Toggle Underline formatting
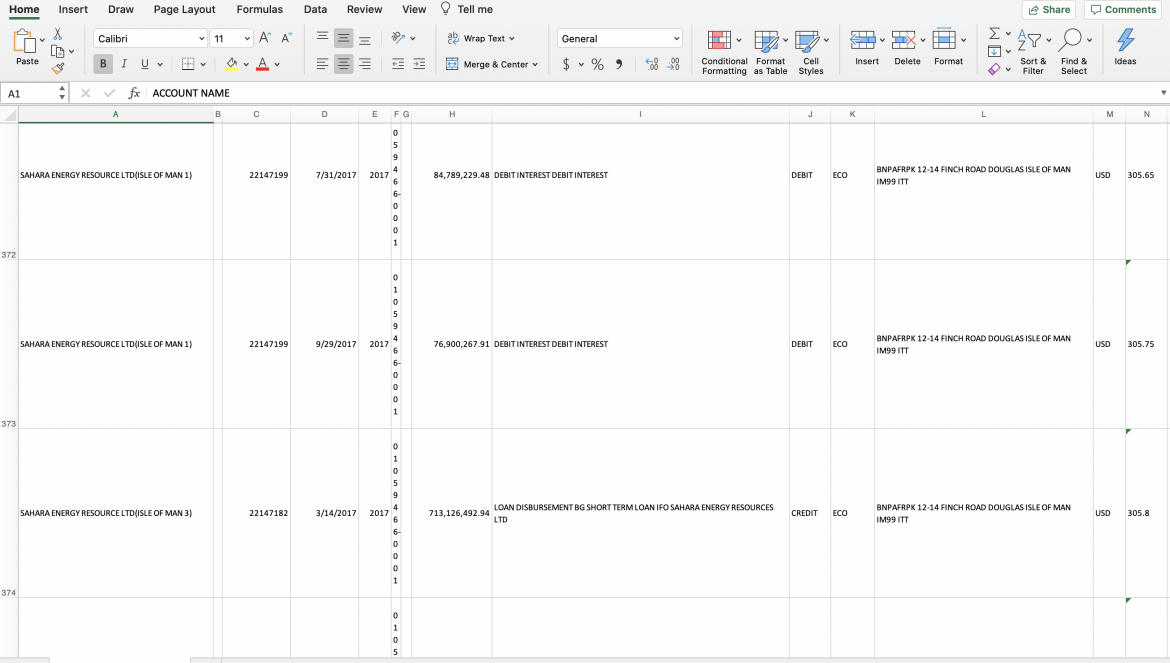Image resolution: width=1170 pixels, height=663 pixels. click(145, 64)
